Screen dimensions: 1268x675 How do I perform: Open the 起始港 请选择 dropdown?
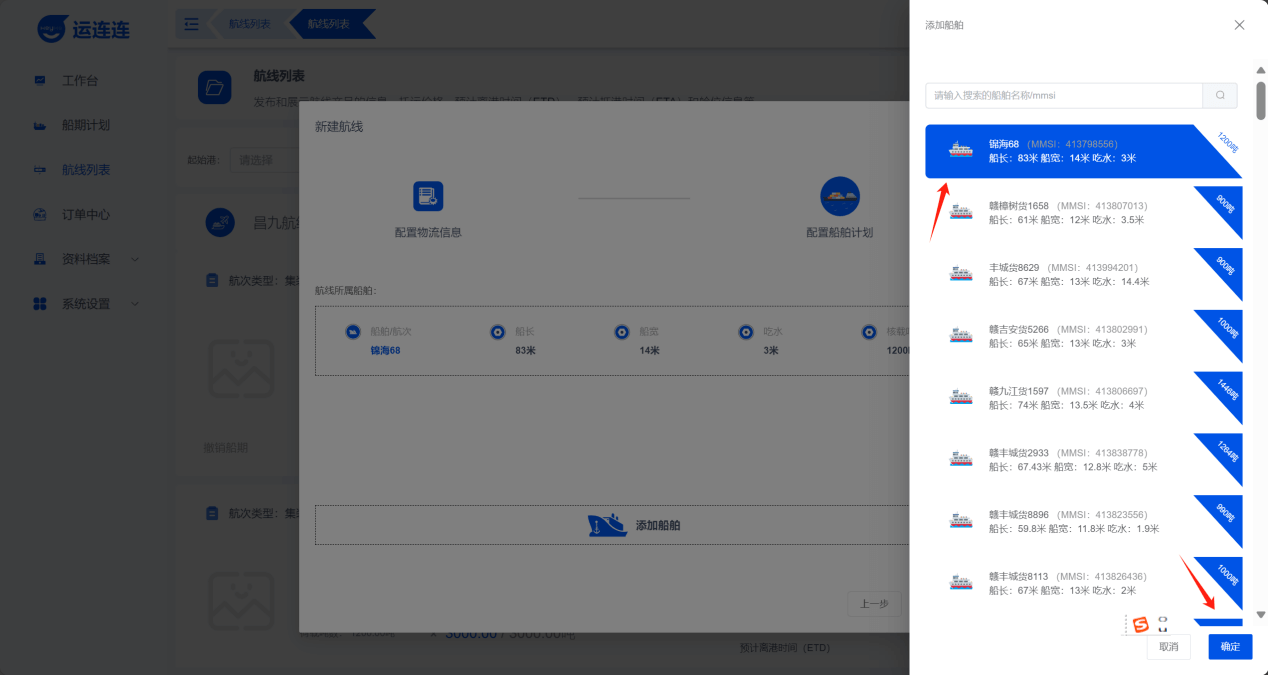point(265,160)
